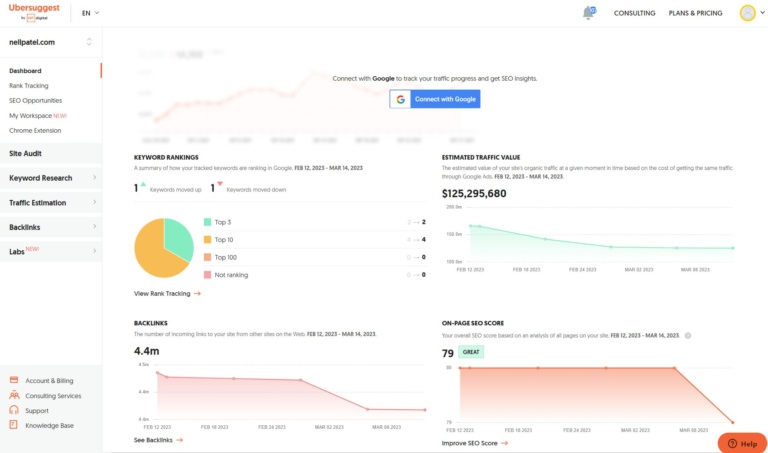Open Rank Tracking in sidebar
The image size is (768, 453).
28,86
